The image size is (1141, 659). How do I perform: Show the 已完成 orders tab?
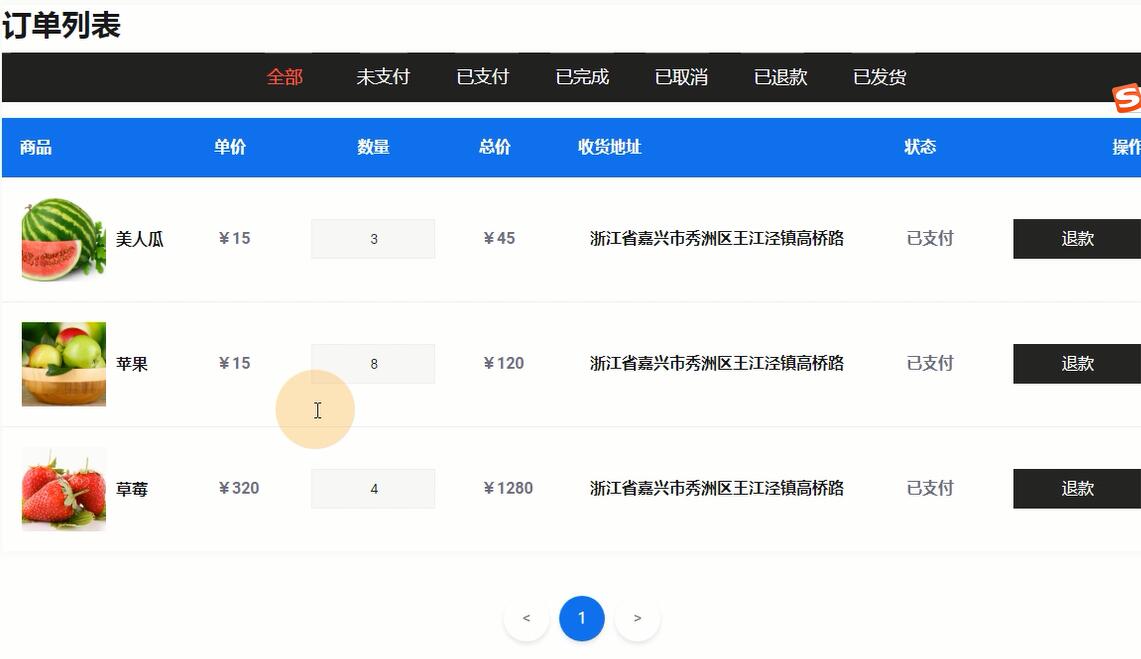pos(581,77)
